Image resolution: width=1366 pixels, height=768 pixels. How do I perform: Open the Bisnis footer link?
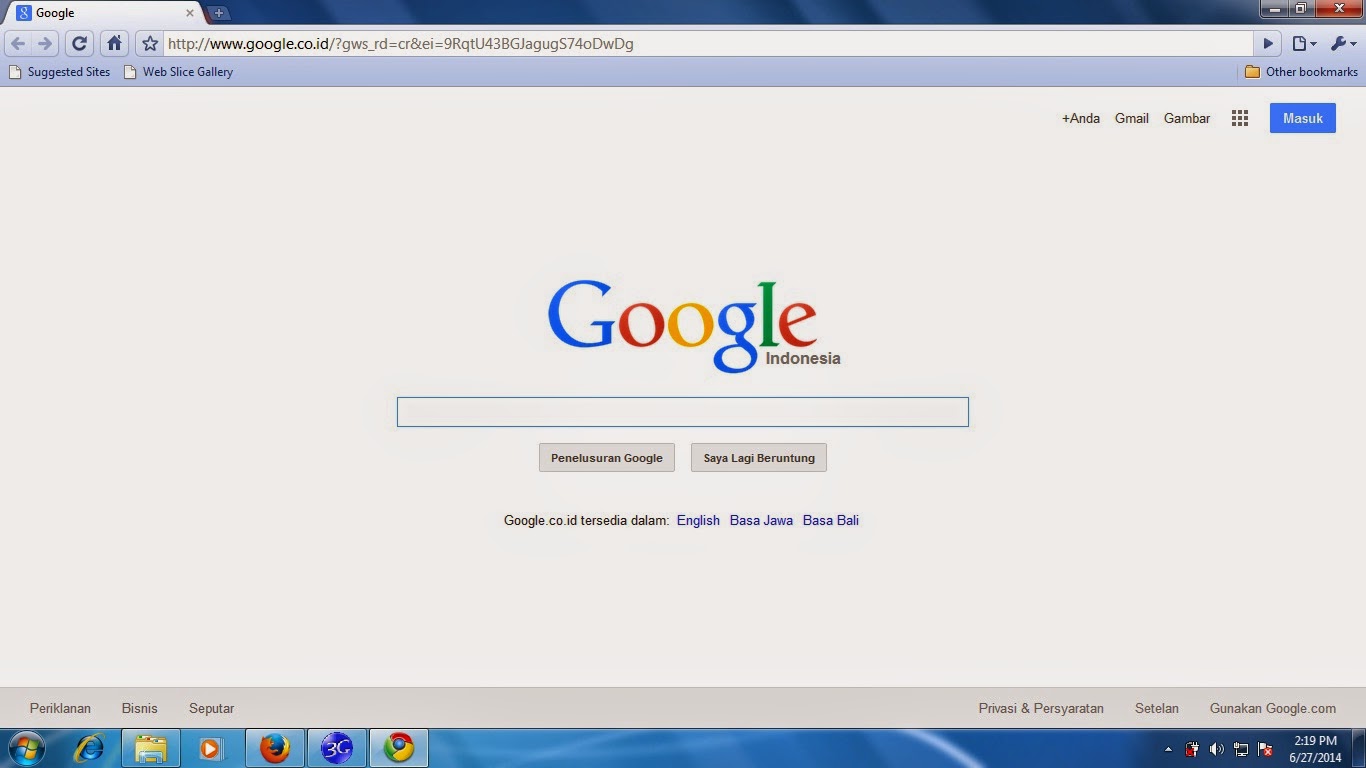(140, 708)
